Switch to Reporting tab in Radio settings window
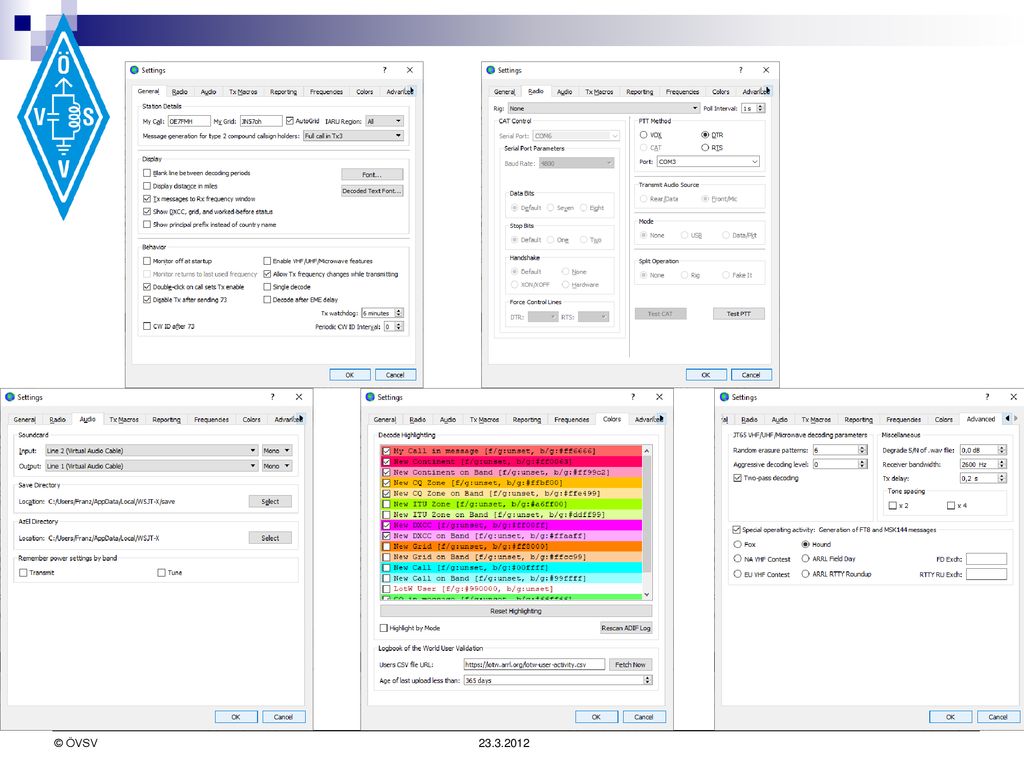 tap(639, 92)
